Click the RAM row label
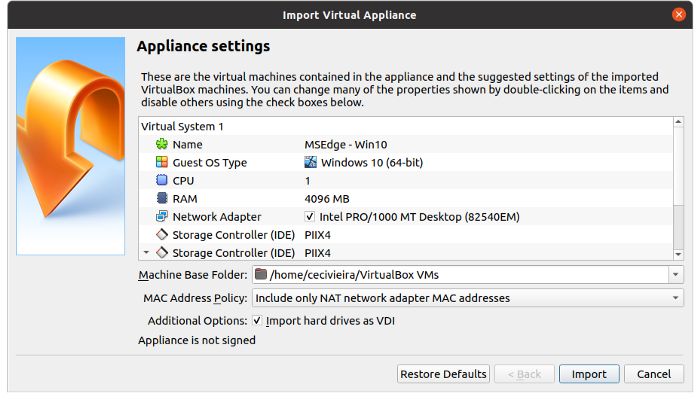 tap(185, 199)
